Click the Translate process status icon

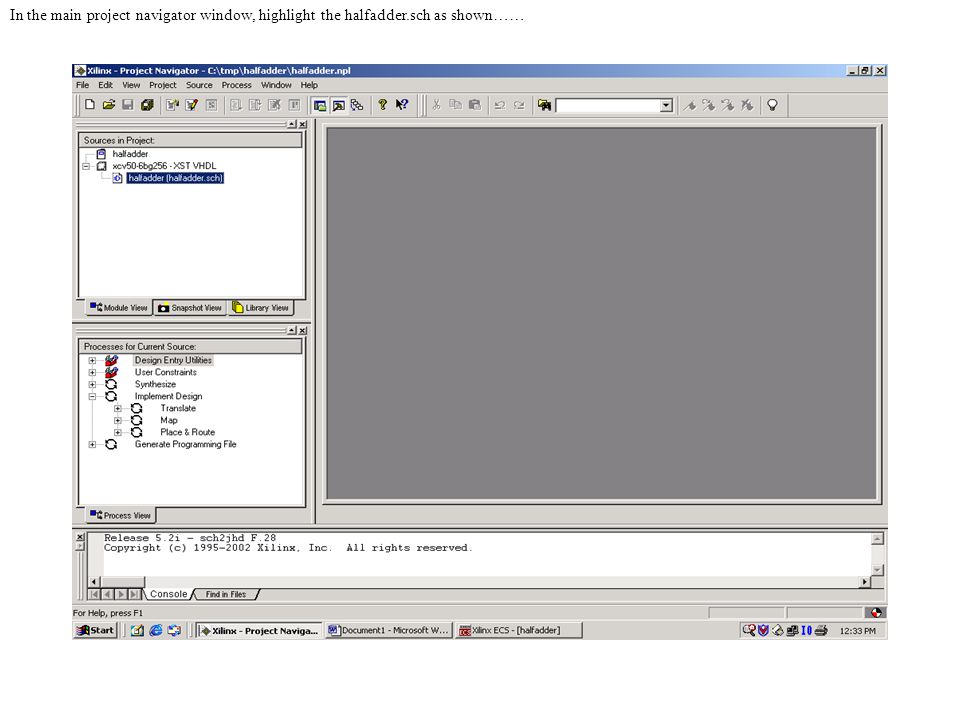137,408
